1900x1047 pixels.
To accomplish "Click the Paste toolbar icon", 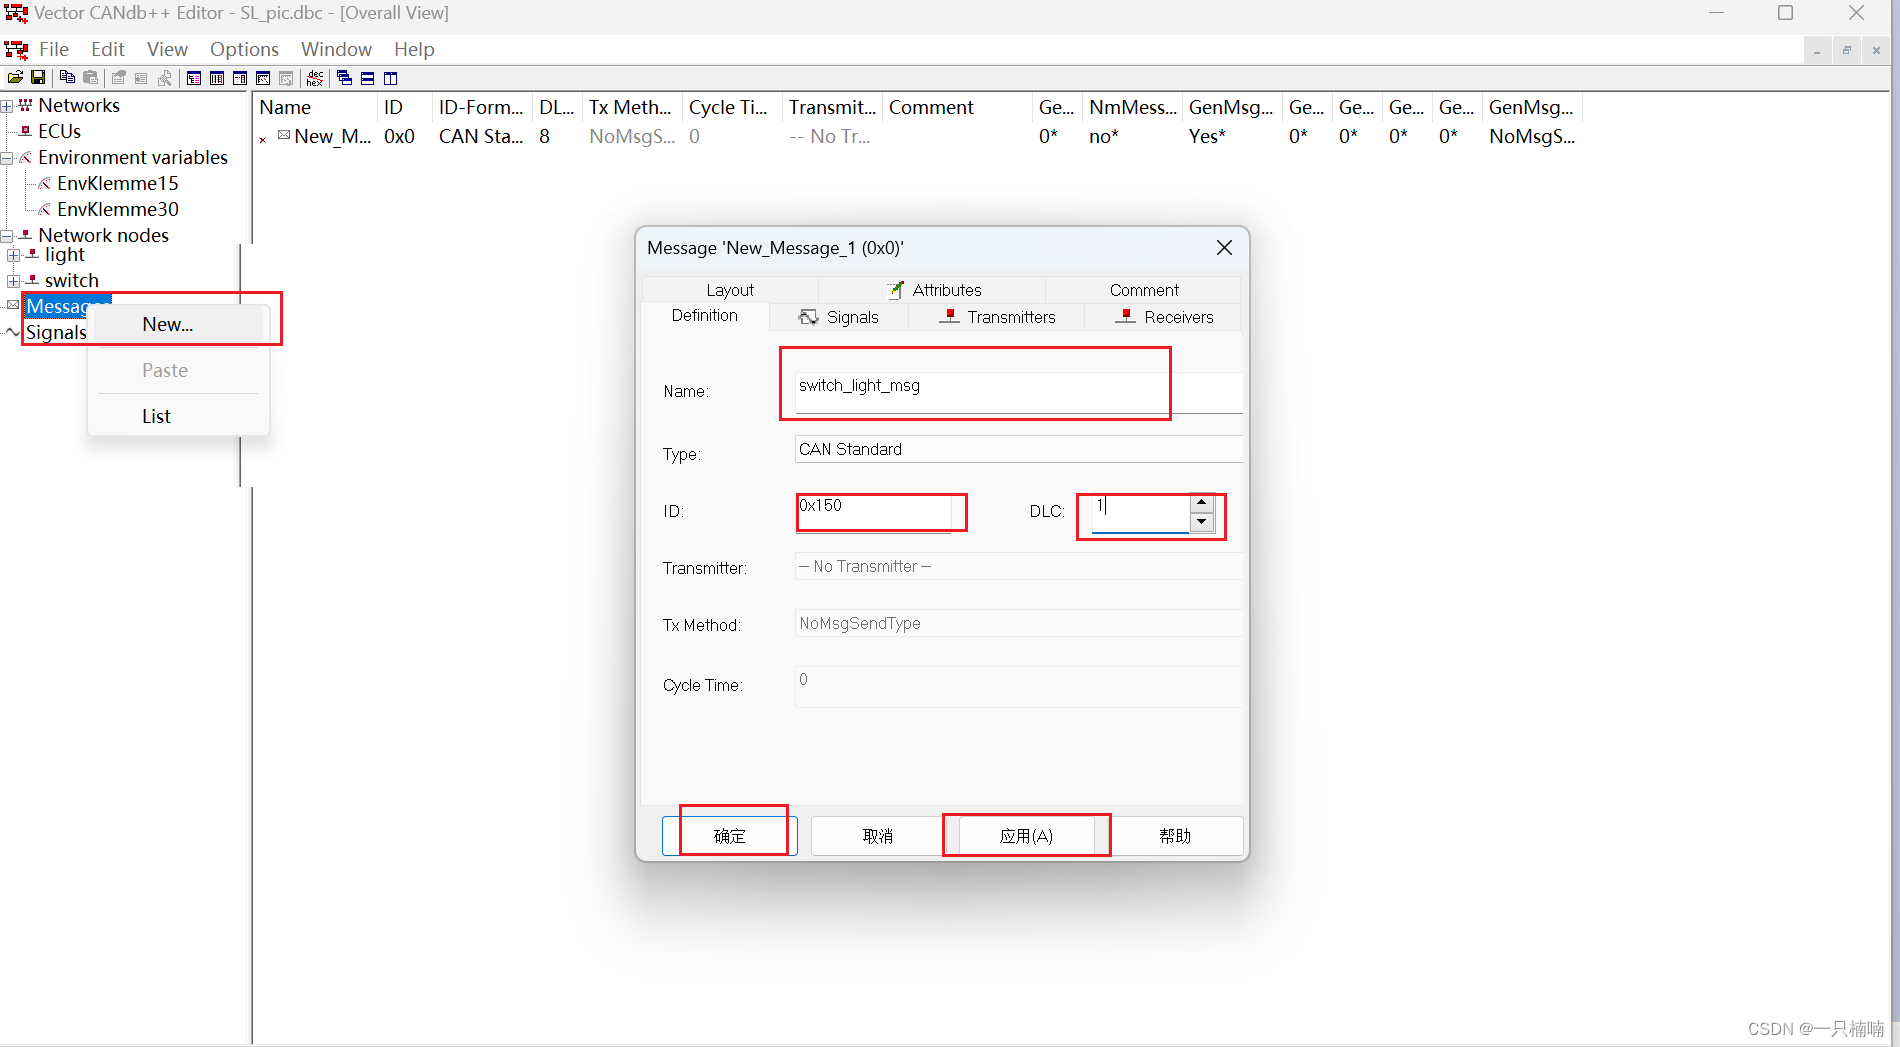I will (x=90, y=78).
